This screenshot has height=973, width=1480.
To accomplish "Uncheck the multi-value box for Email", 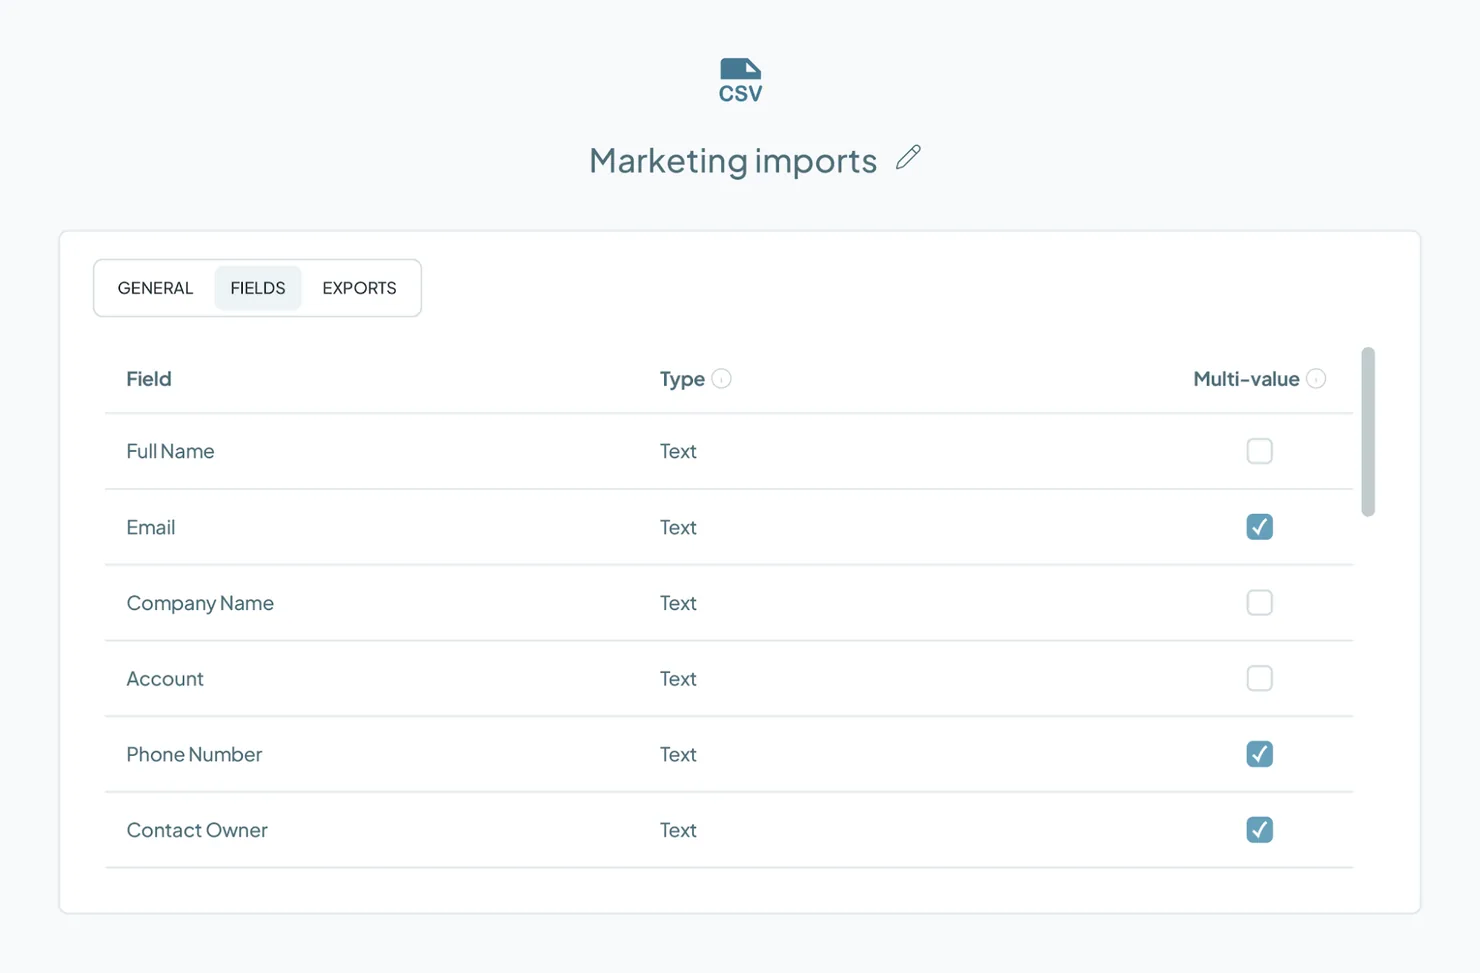I will pyautogui.click(x=1259, y=527).
